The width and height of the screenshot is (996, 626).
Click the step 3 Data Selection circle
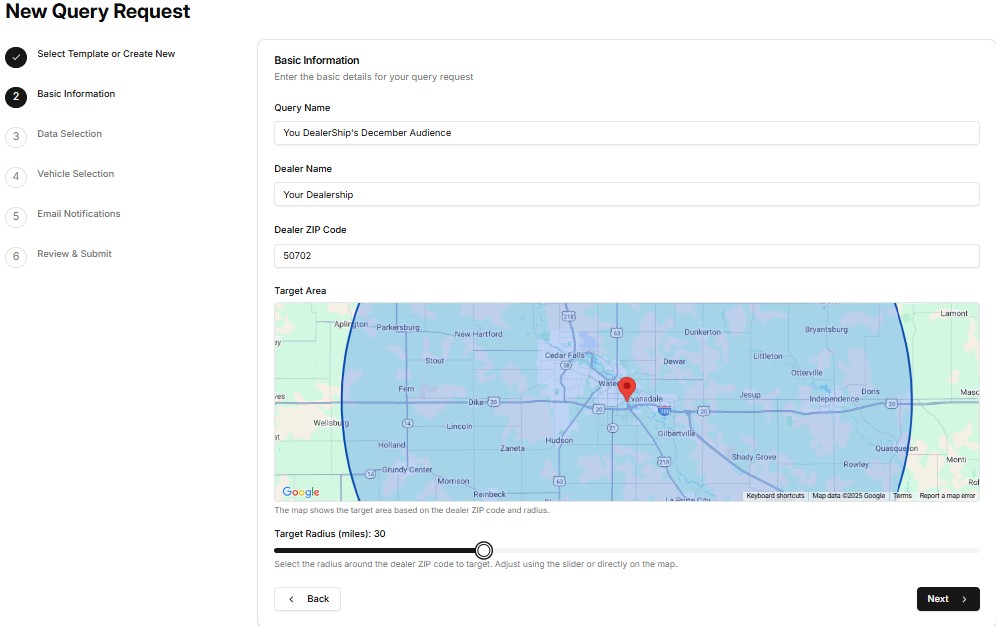pyautogui.click(x=16, y=137)
